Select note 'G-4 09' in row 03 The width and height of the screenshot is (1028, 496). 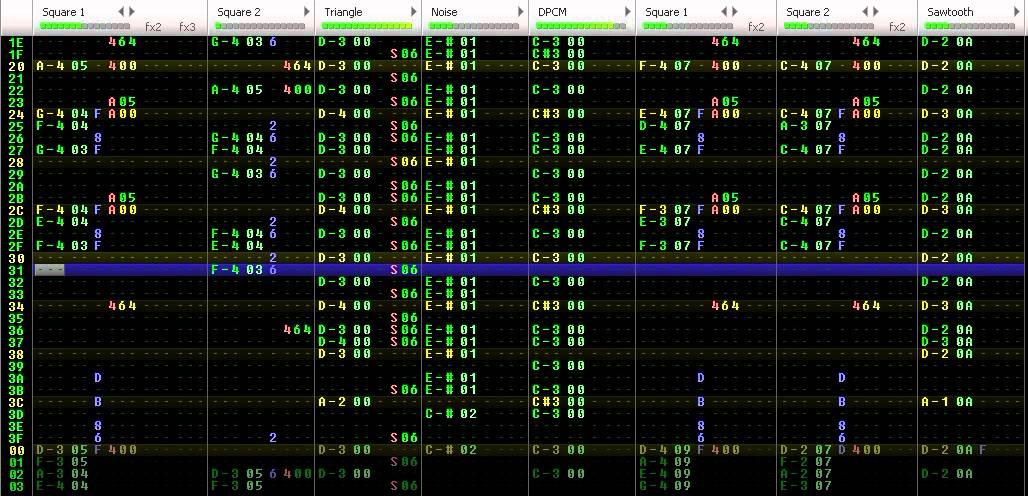[665, 486]
